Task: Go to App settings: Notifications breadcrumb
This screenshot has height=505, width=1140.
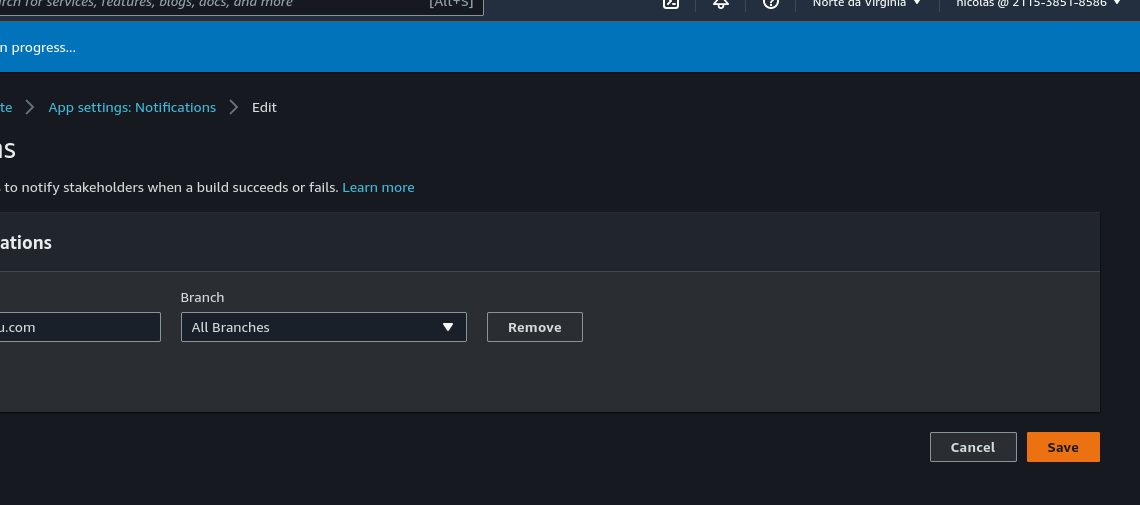Action: coord(132,108)
